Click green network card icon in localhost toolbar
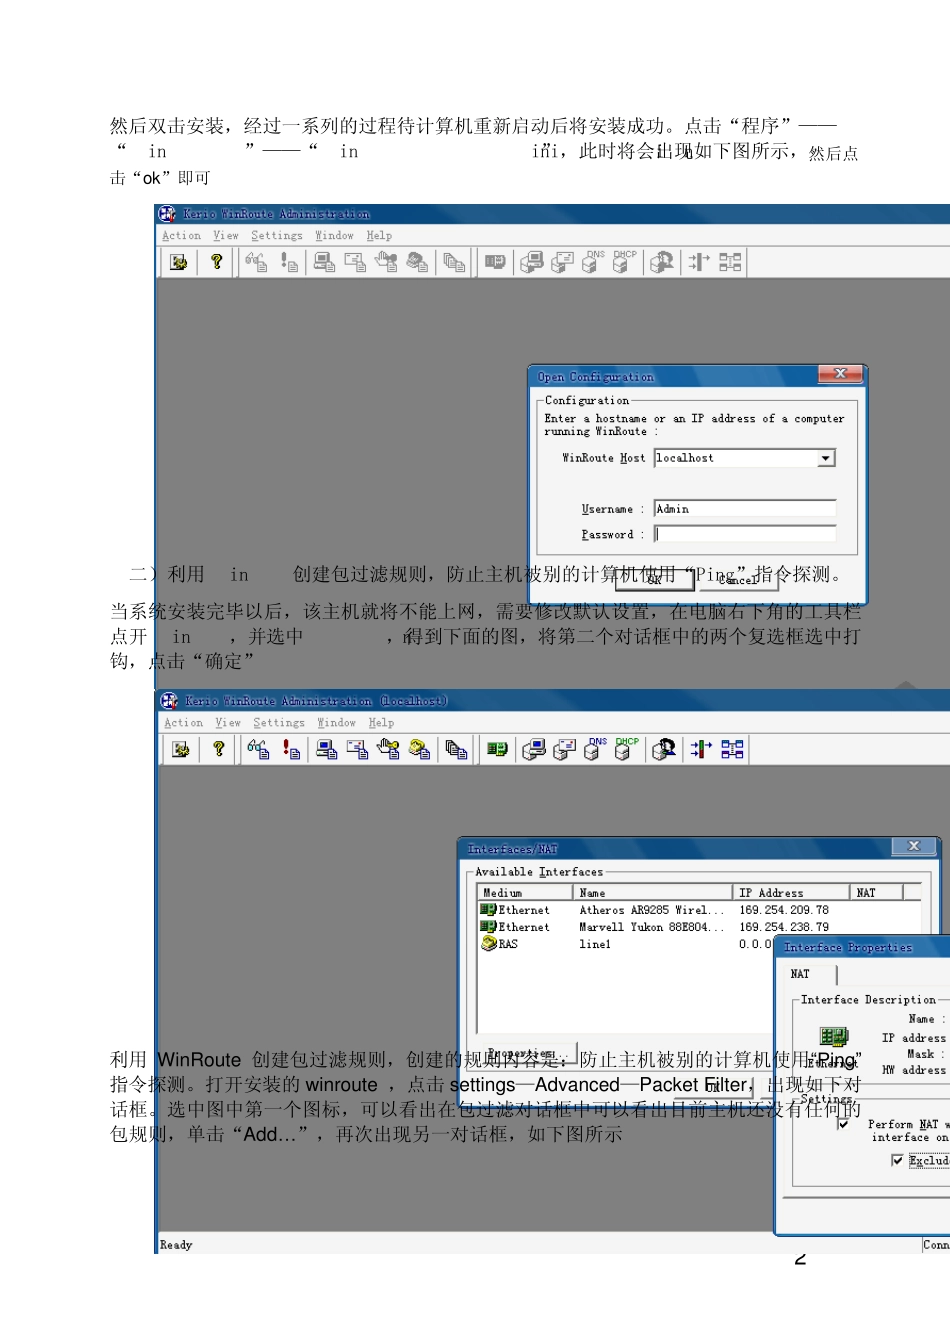Screen dimensions: 950x1344 point(497,749)
